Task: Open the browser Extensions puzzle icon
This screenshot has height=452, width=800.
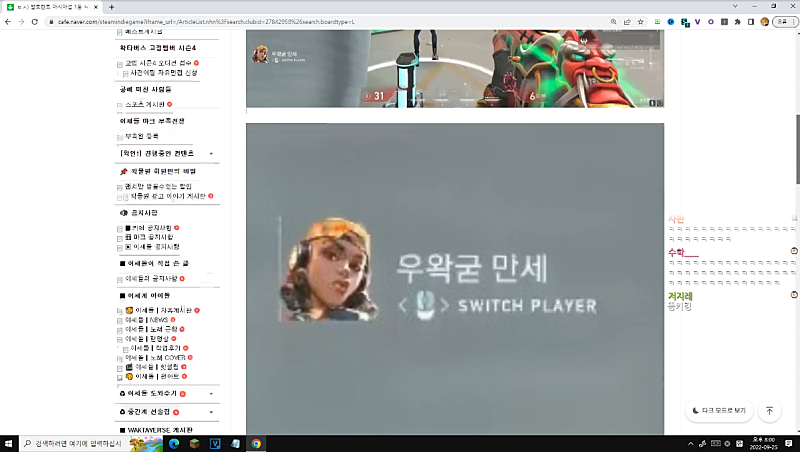Action: point(738,21)
